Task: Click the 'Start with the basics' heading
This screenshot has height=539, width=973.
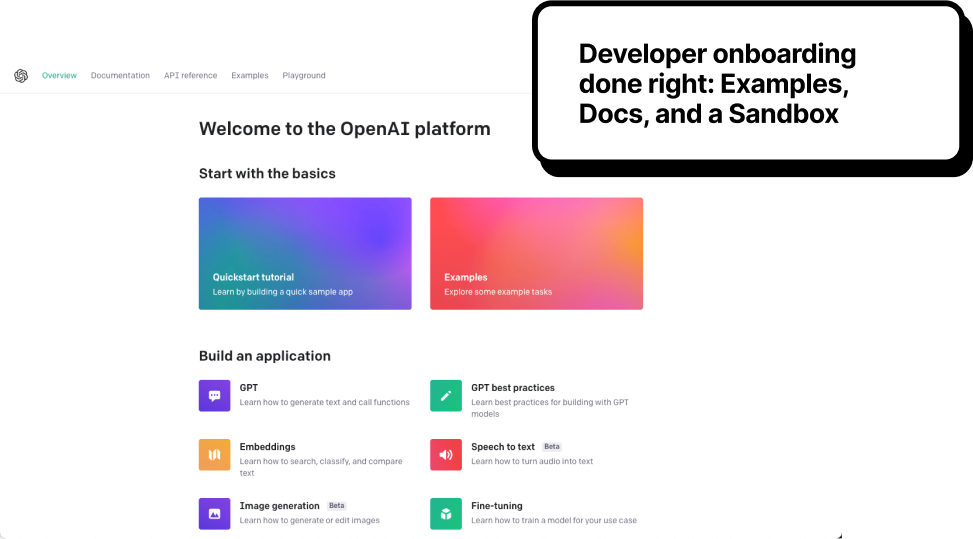Action: coord(267,174)
